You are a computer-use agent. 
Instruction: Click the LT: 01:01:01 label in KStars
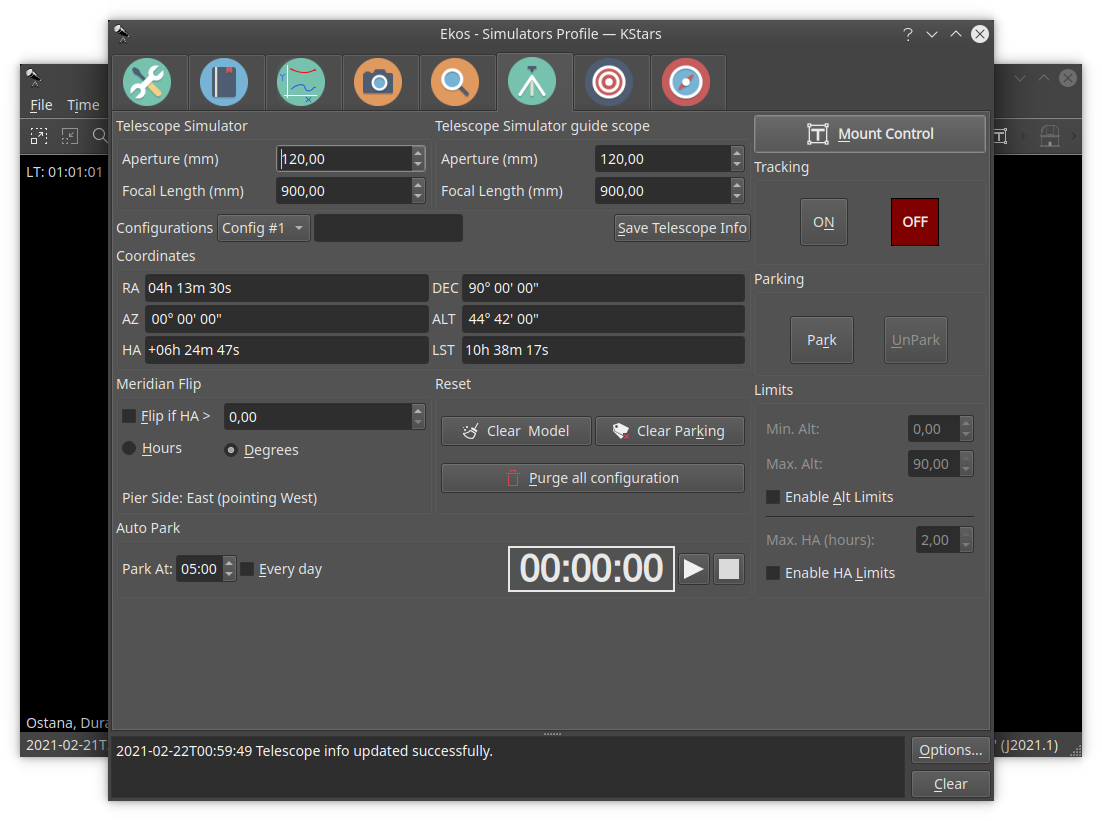(x=64, y=172)
